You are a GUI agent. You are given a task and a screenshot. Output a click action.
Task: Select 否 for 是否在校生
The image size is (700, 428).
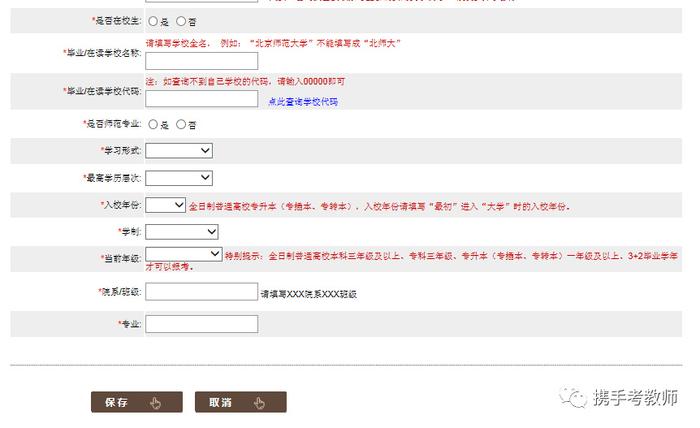tap(181, 21)
